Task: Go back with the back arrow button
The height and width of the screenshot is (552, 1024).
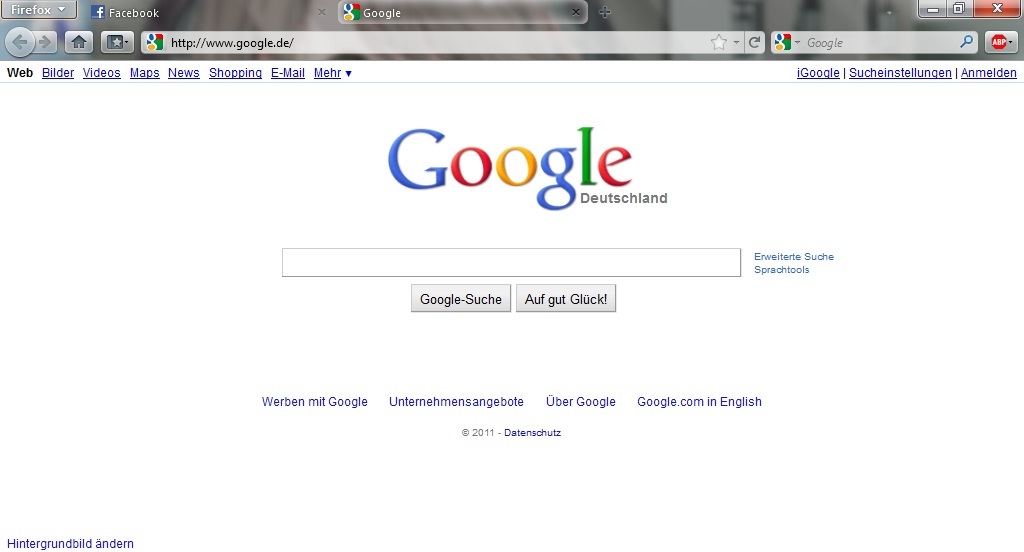Action: pos(20,42)
